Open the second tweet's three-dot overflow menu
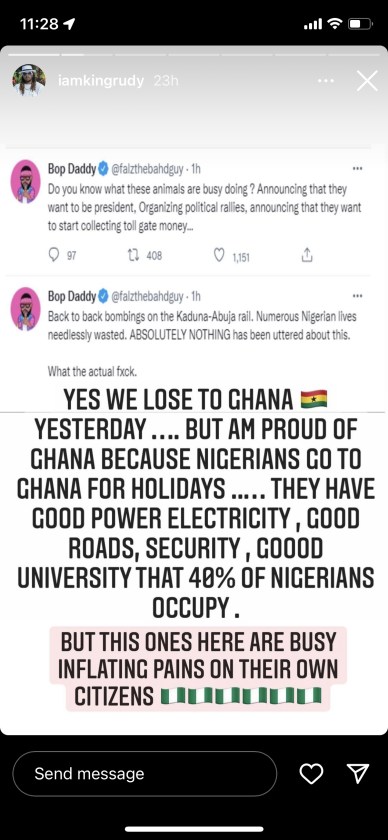This screenshot has width=388, height=840. pyautogui.click(x=357, y=295)
